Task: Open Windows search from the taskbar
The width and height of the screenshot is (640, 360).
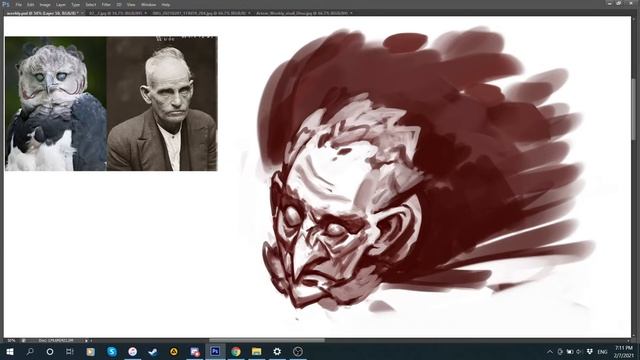Action: (30, 351)
